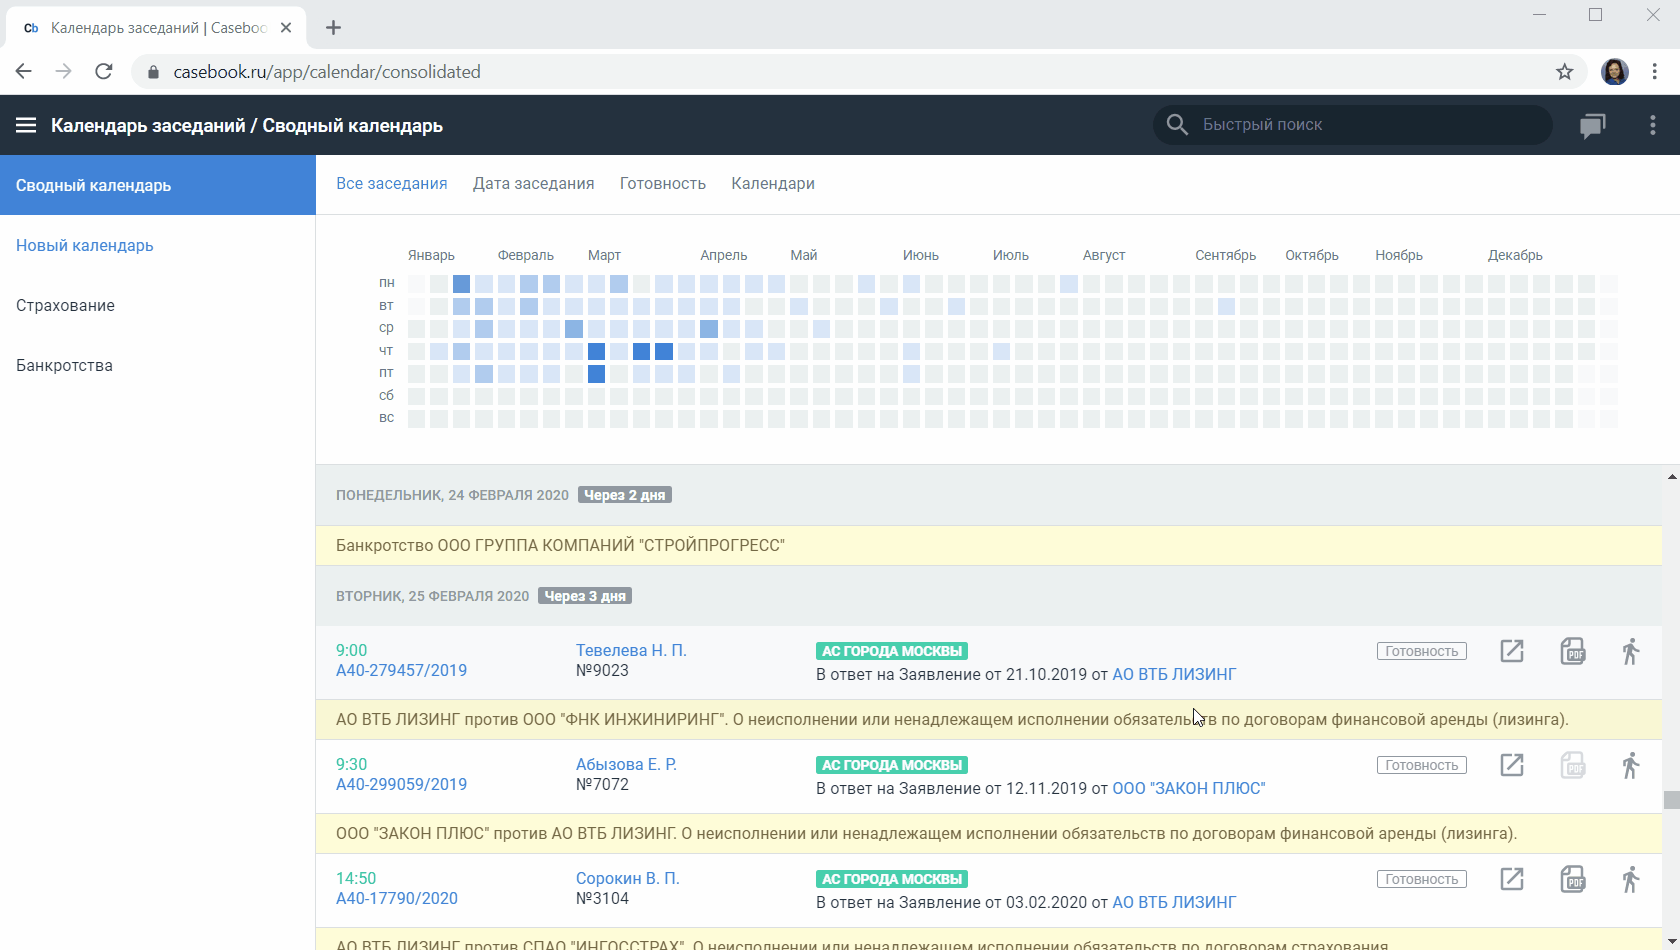Image resolution: width=1680 pixels, height=950 pixels.
Task: Click the Через 3 дня badge
Action: click(585, 596)
